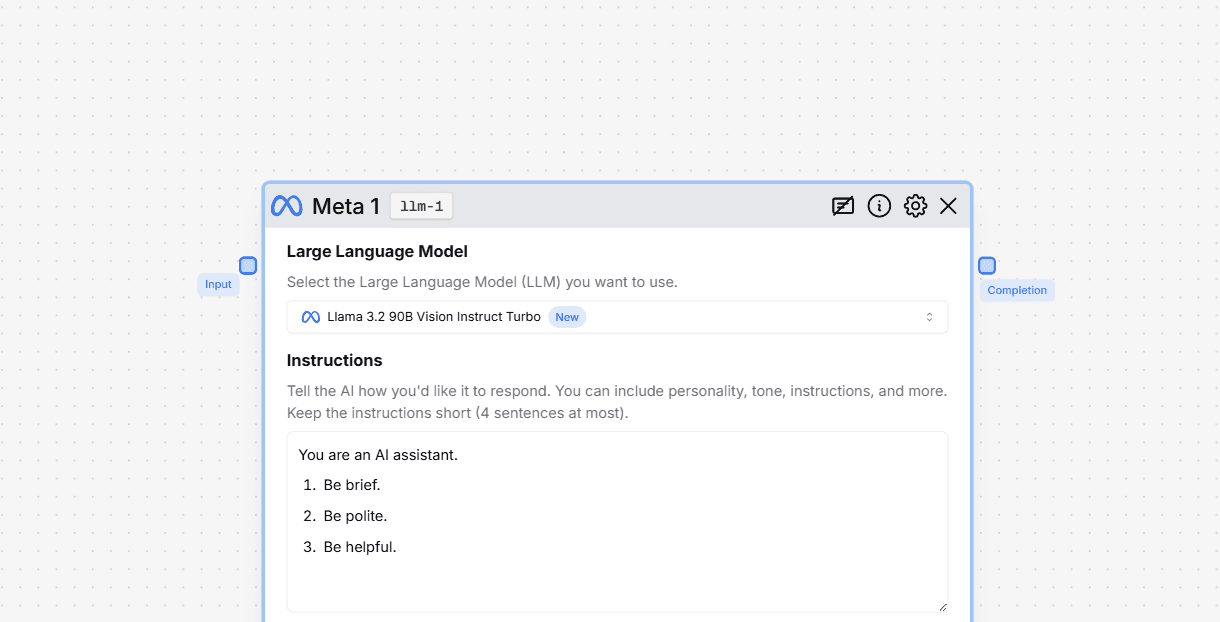Viewport: 1220px width, 622px height.
Task: Click the Completion port label
Action: 1017,290
